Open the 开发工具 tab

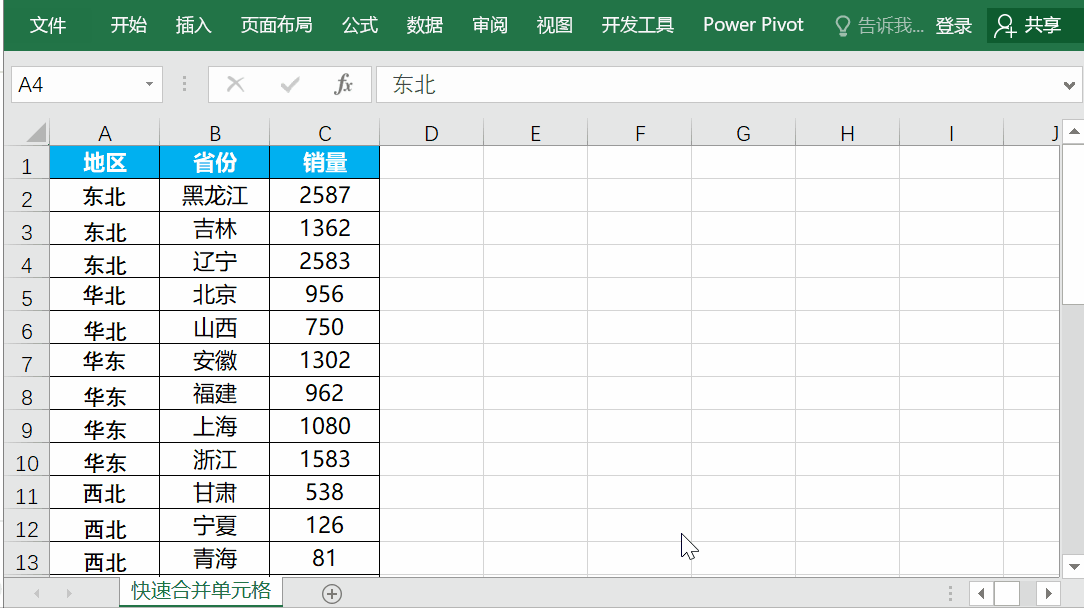point(637,26)
